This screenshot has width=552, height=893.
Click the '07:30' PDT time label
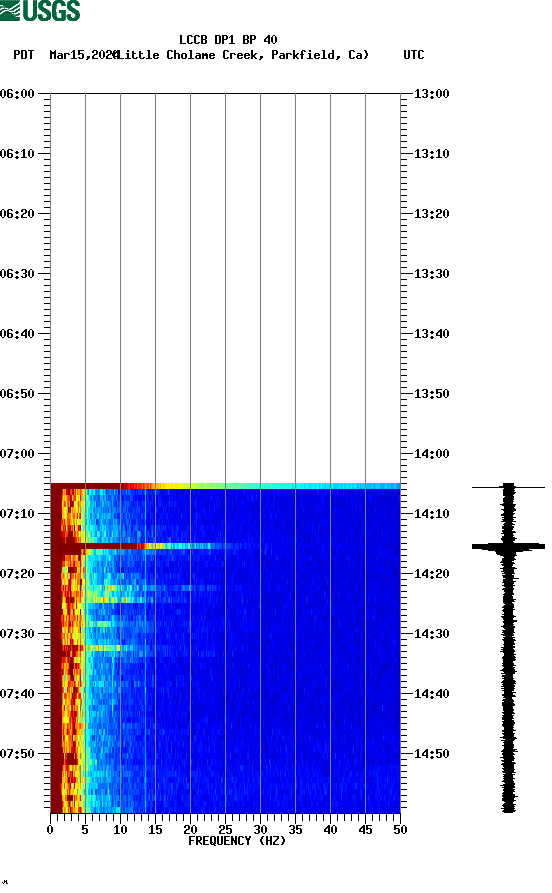[18, 634]
